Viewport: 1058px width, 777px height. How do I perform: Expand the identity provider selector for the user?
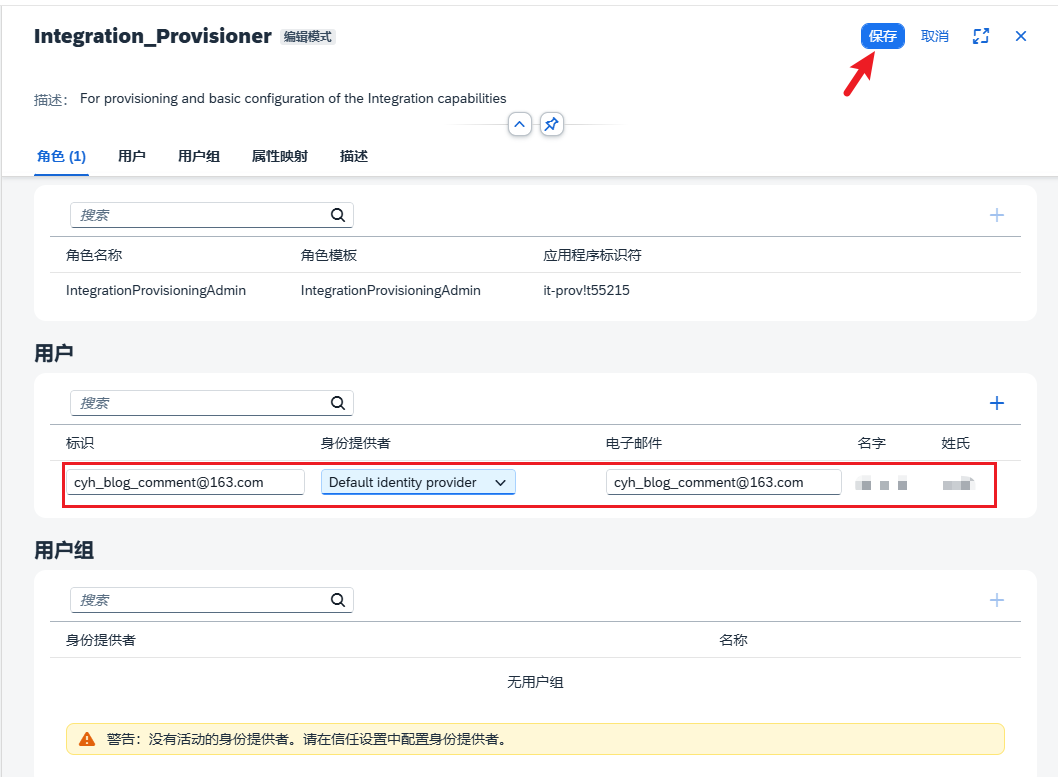500,481
